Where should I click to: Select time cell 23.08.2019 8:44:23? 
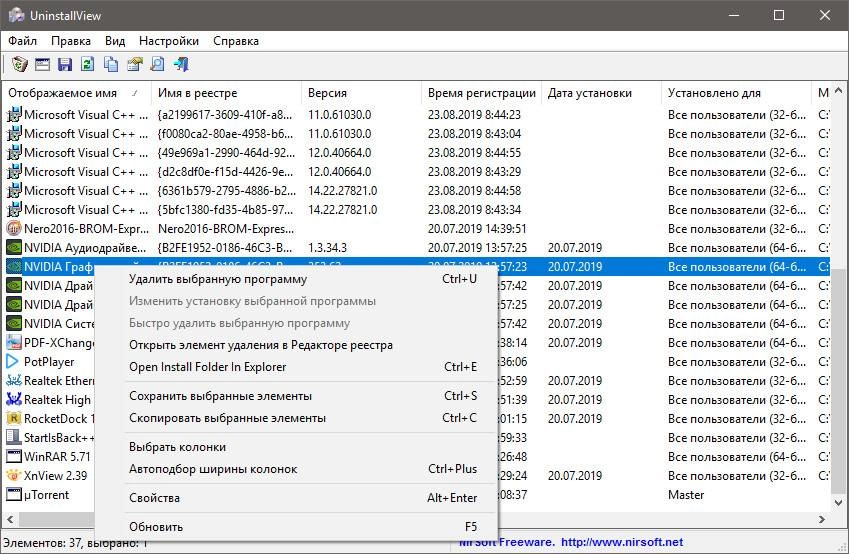click(474, 115)
